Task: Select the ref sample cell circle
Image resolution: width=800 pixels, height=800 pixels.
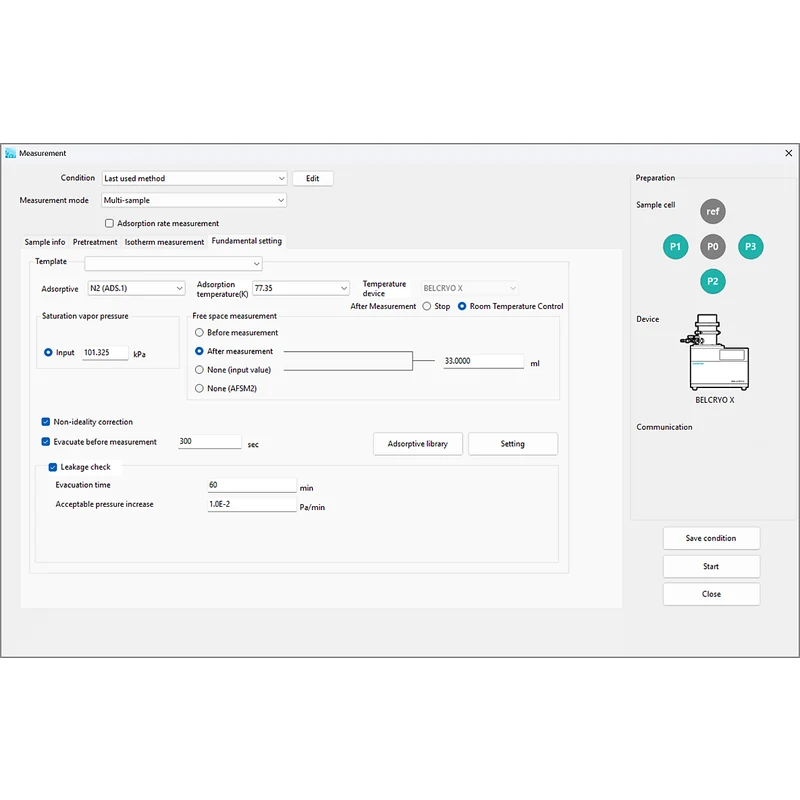Action: coord(712,211)
